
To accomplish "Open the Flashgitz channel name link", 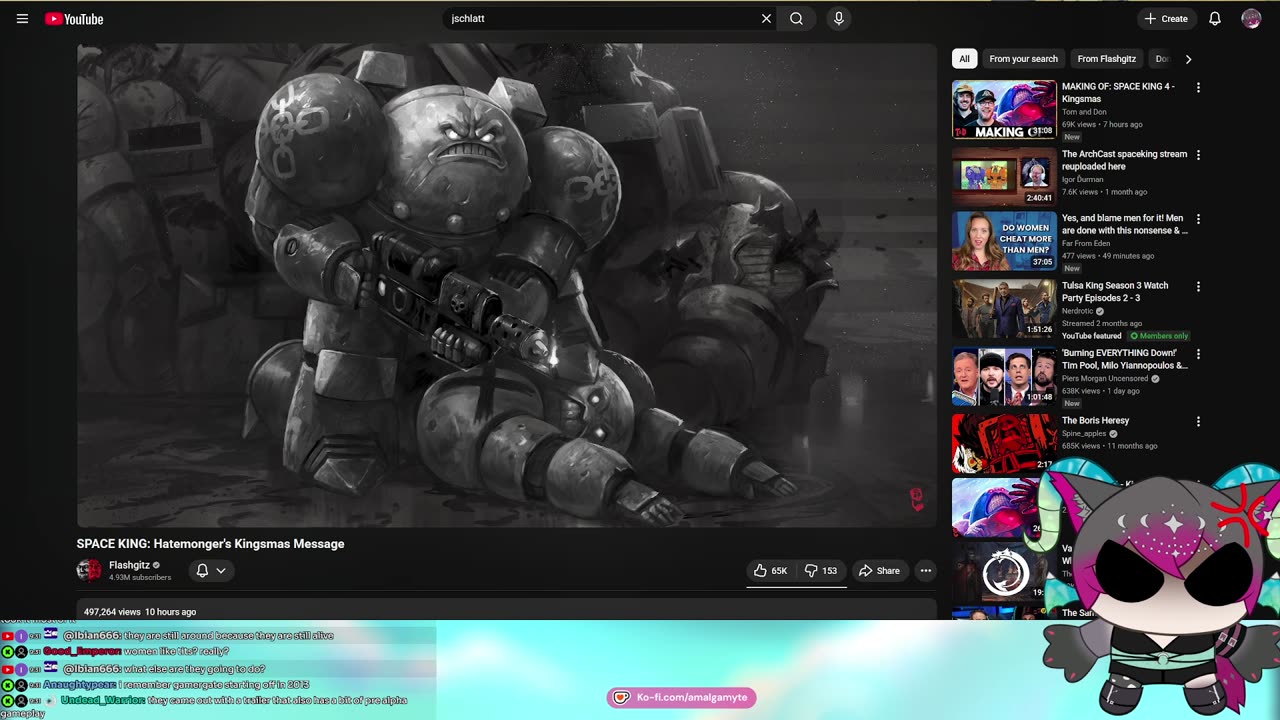I will 129,565.
